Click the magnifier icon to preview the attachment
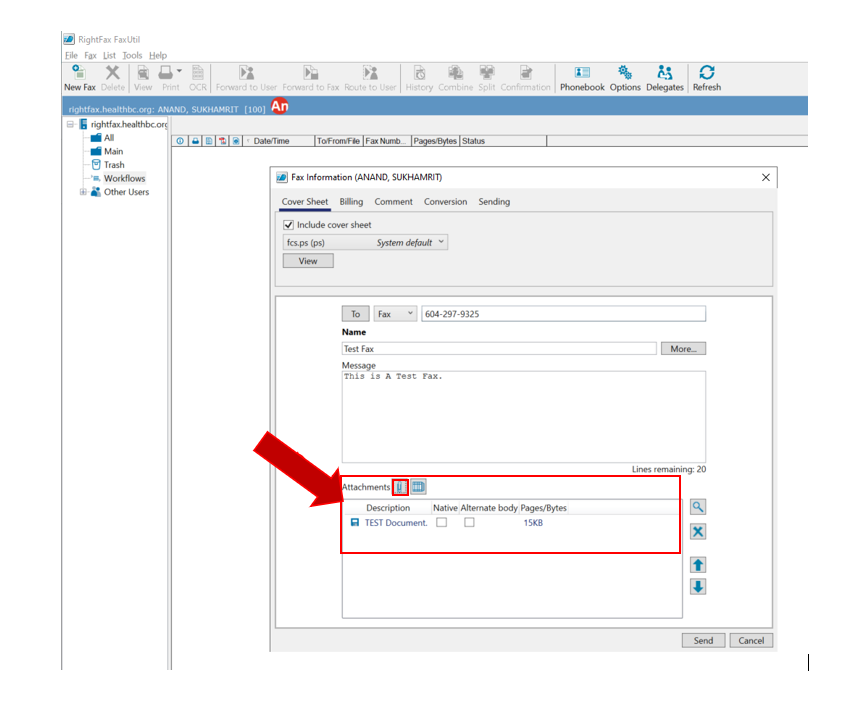The width and height of the screenshot is (851, 722). point(698,507)
